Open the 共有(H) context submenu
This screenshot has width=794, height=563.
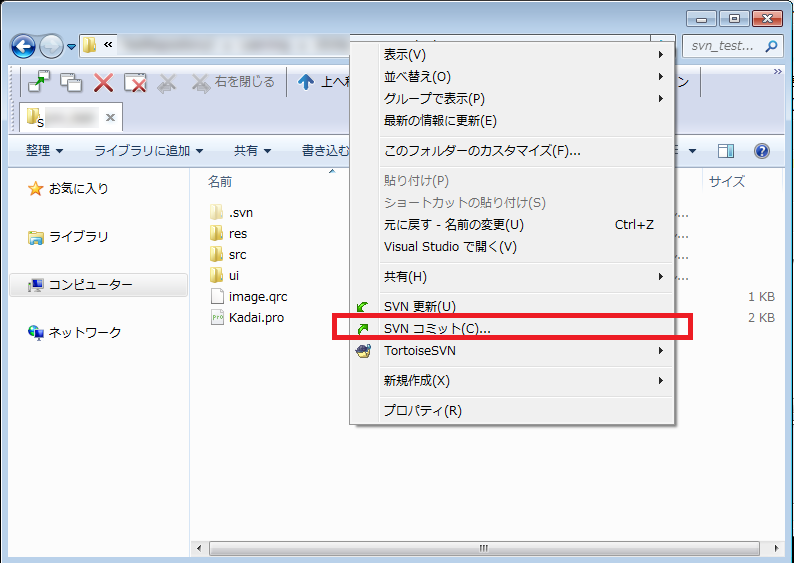512,276
